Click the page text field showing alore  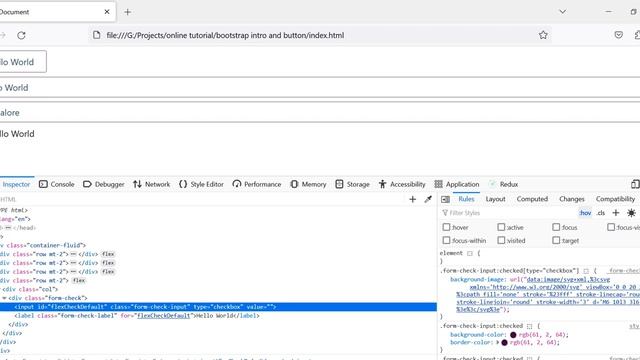[x=320, y=112]
